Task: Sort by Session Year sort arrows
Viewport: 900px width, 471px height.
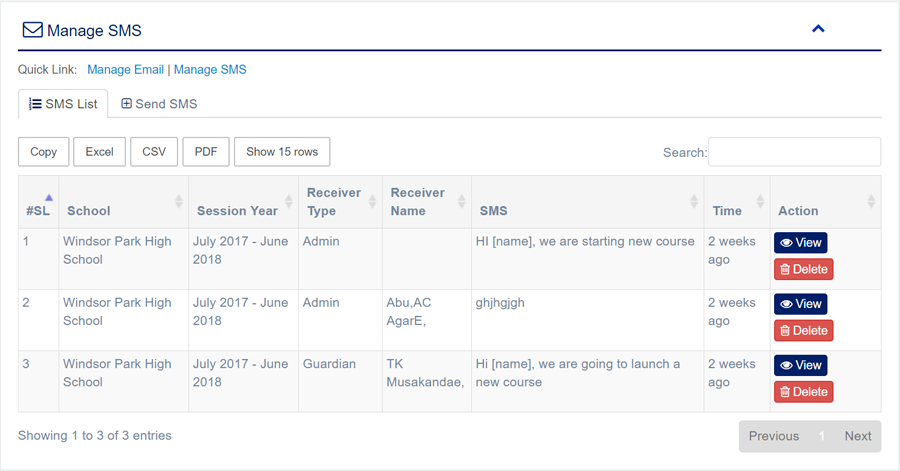Action: (289, 202)
